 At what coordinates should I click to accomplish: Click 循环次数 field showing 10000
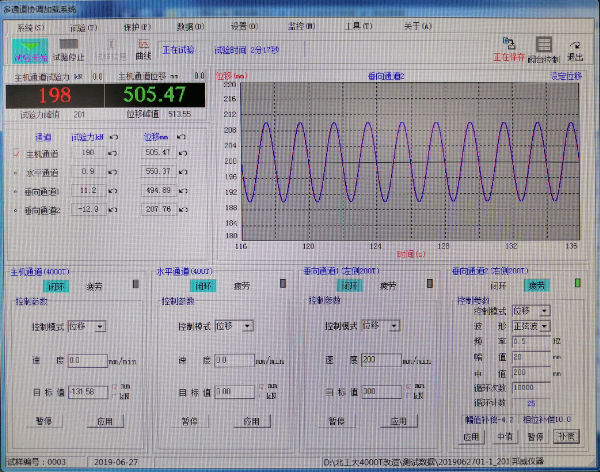coord(531,387)
